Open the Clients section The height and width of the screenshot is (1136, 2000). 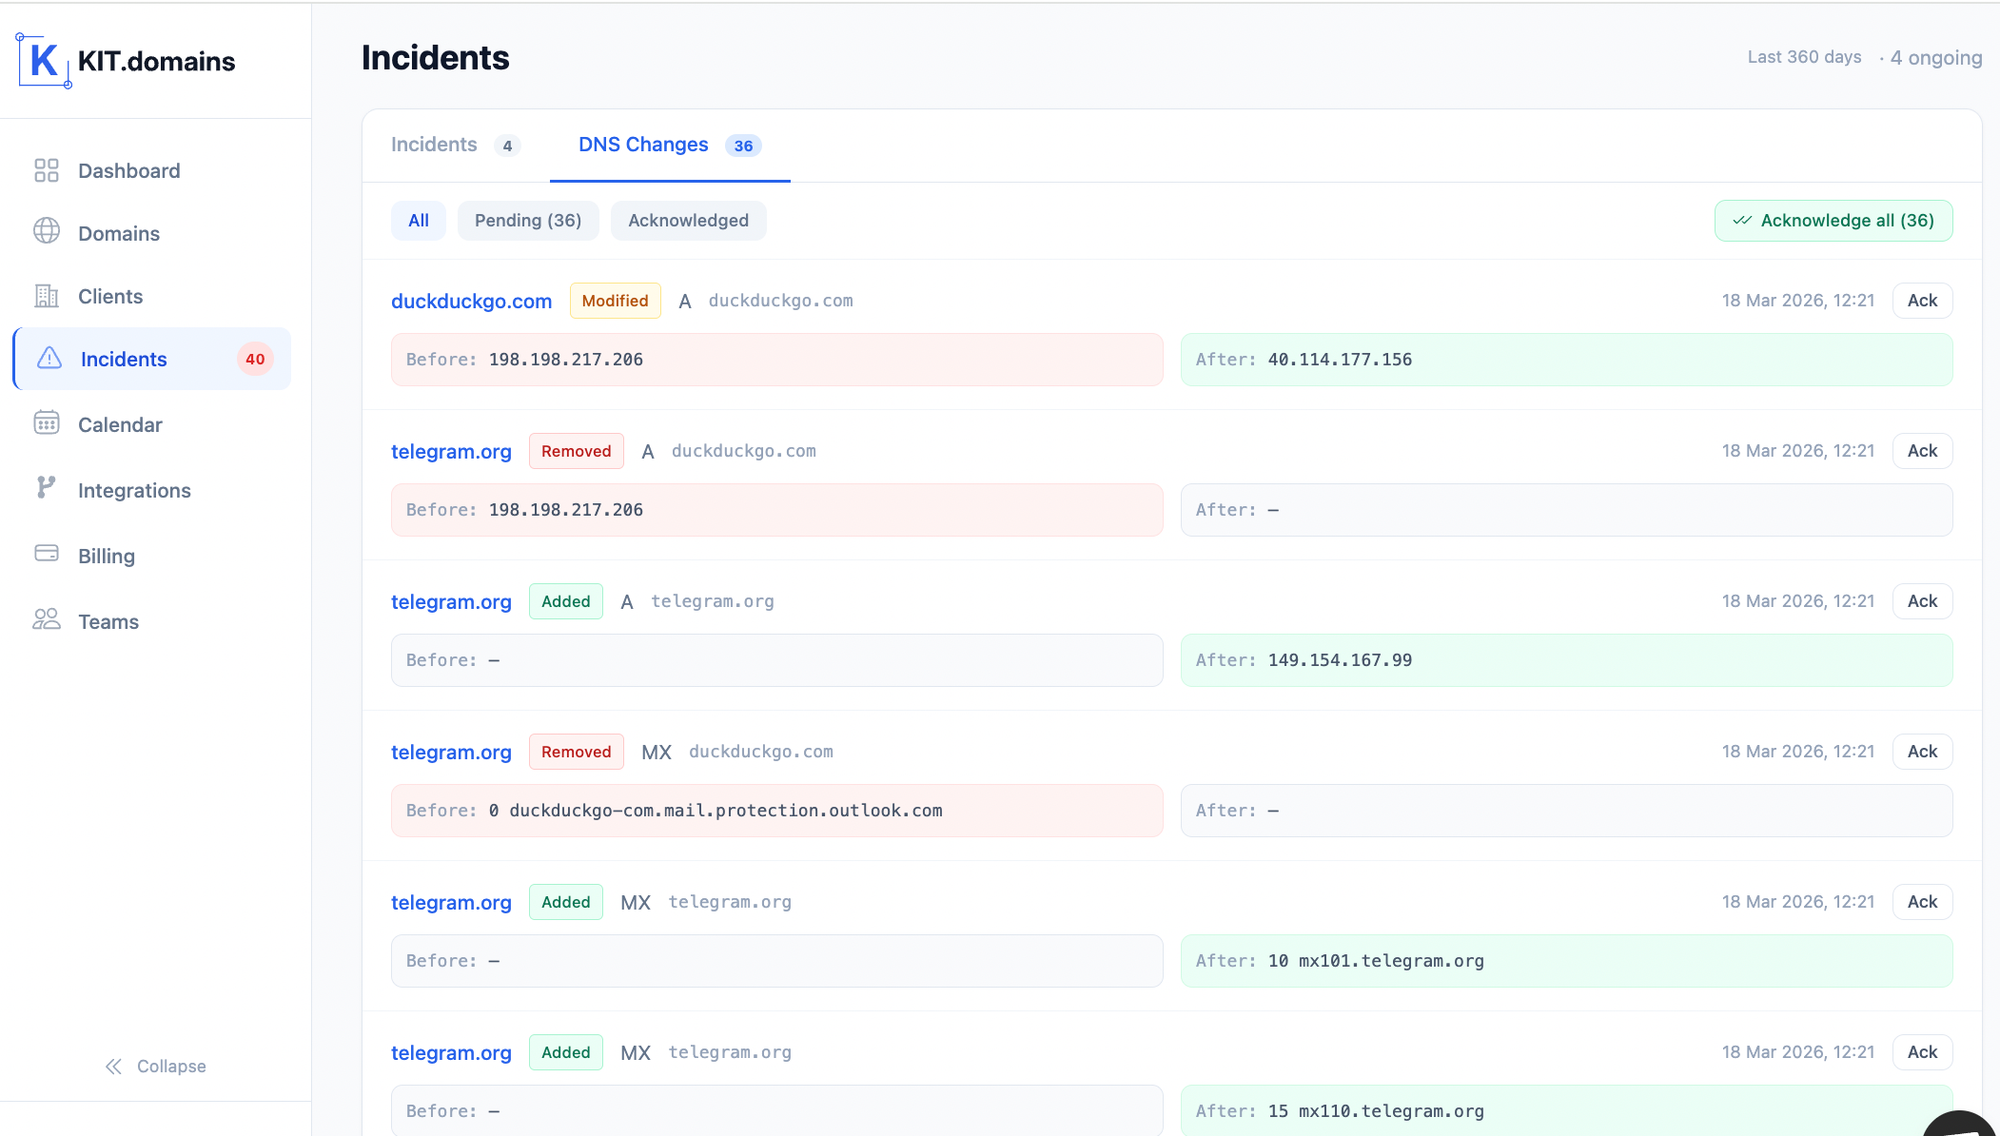(x=110, y=296)
